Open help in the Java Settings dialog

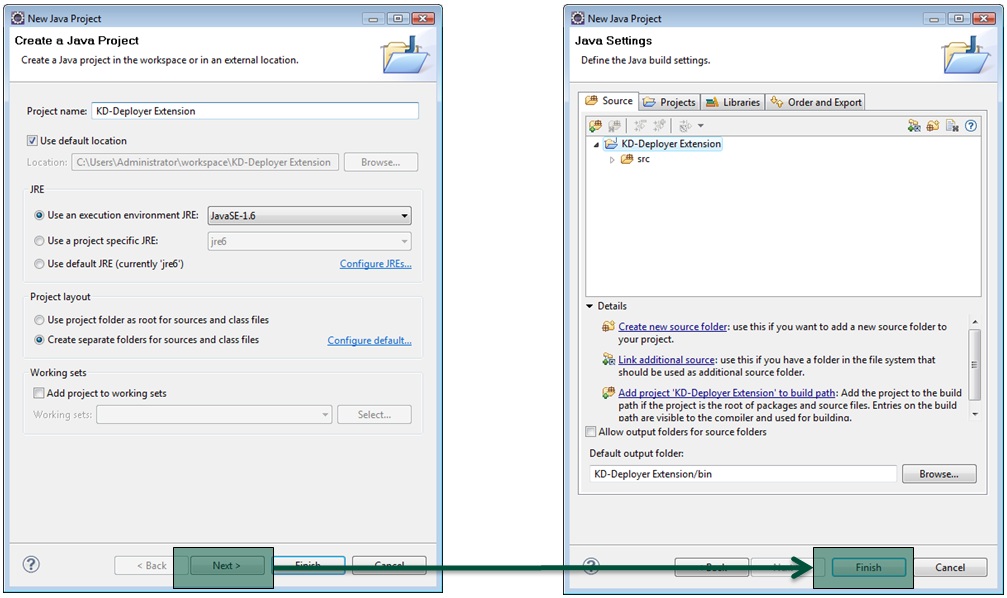click(x=589, y=567)
